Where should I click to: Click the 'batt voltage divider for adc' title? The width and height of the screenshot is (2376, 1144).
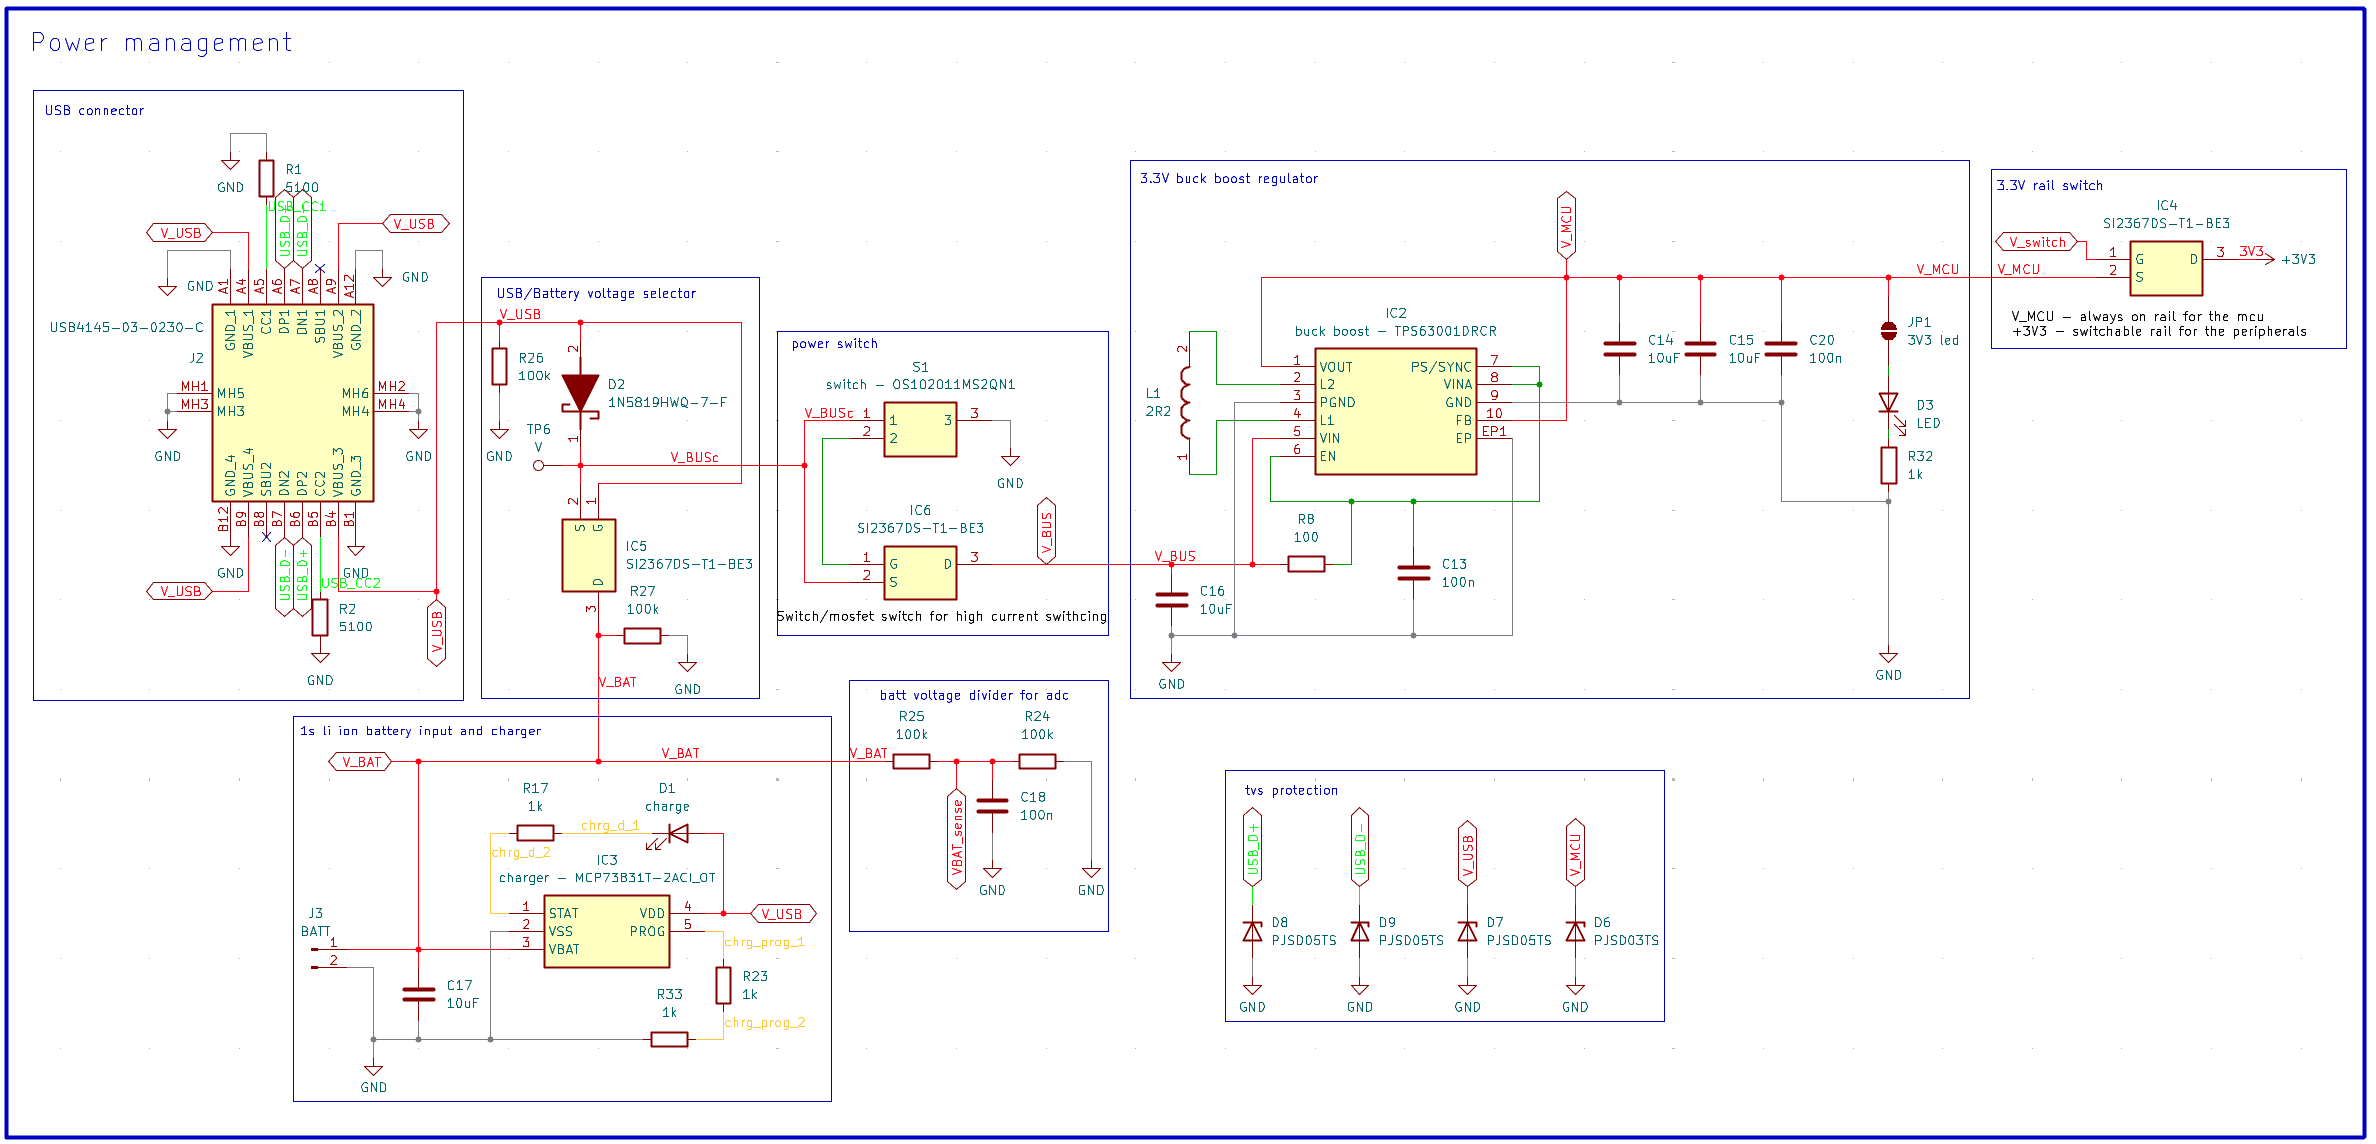[974, 695]
